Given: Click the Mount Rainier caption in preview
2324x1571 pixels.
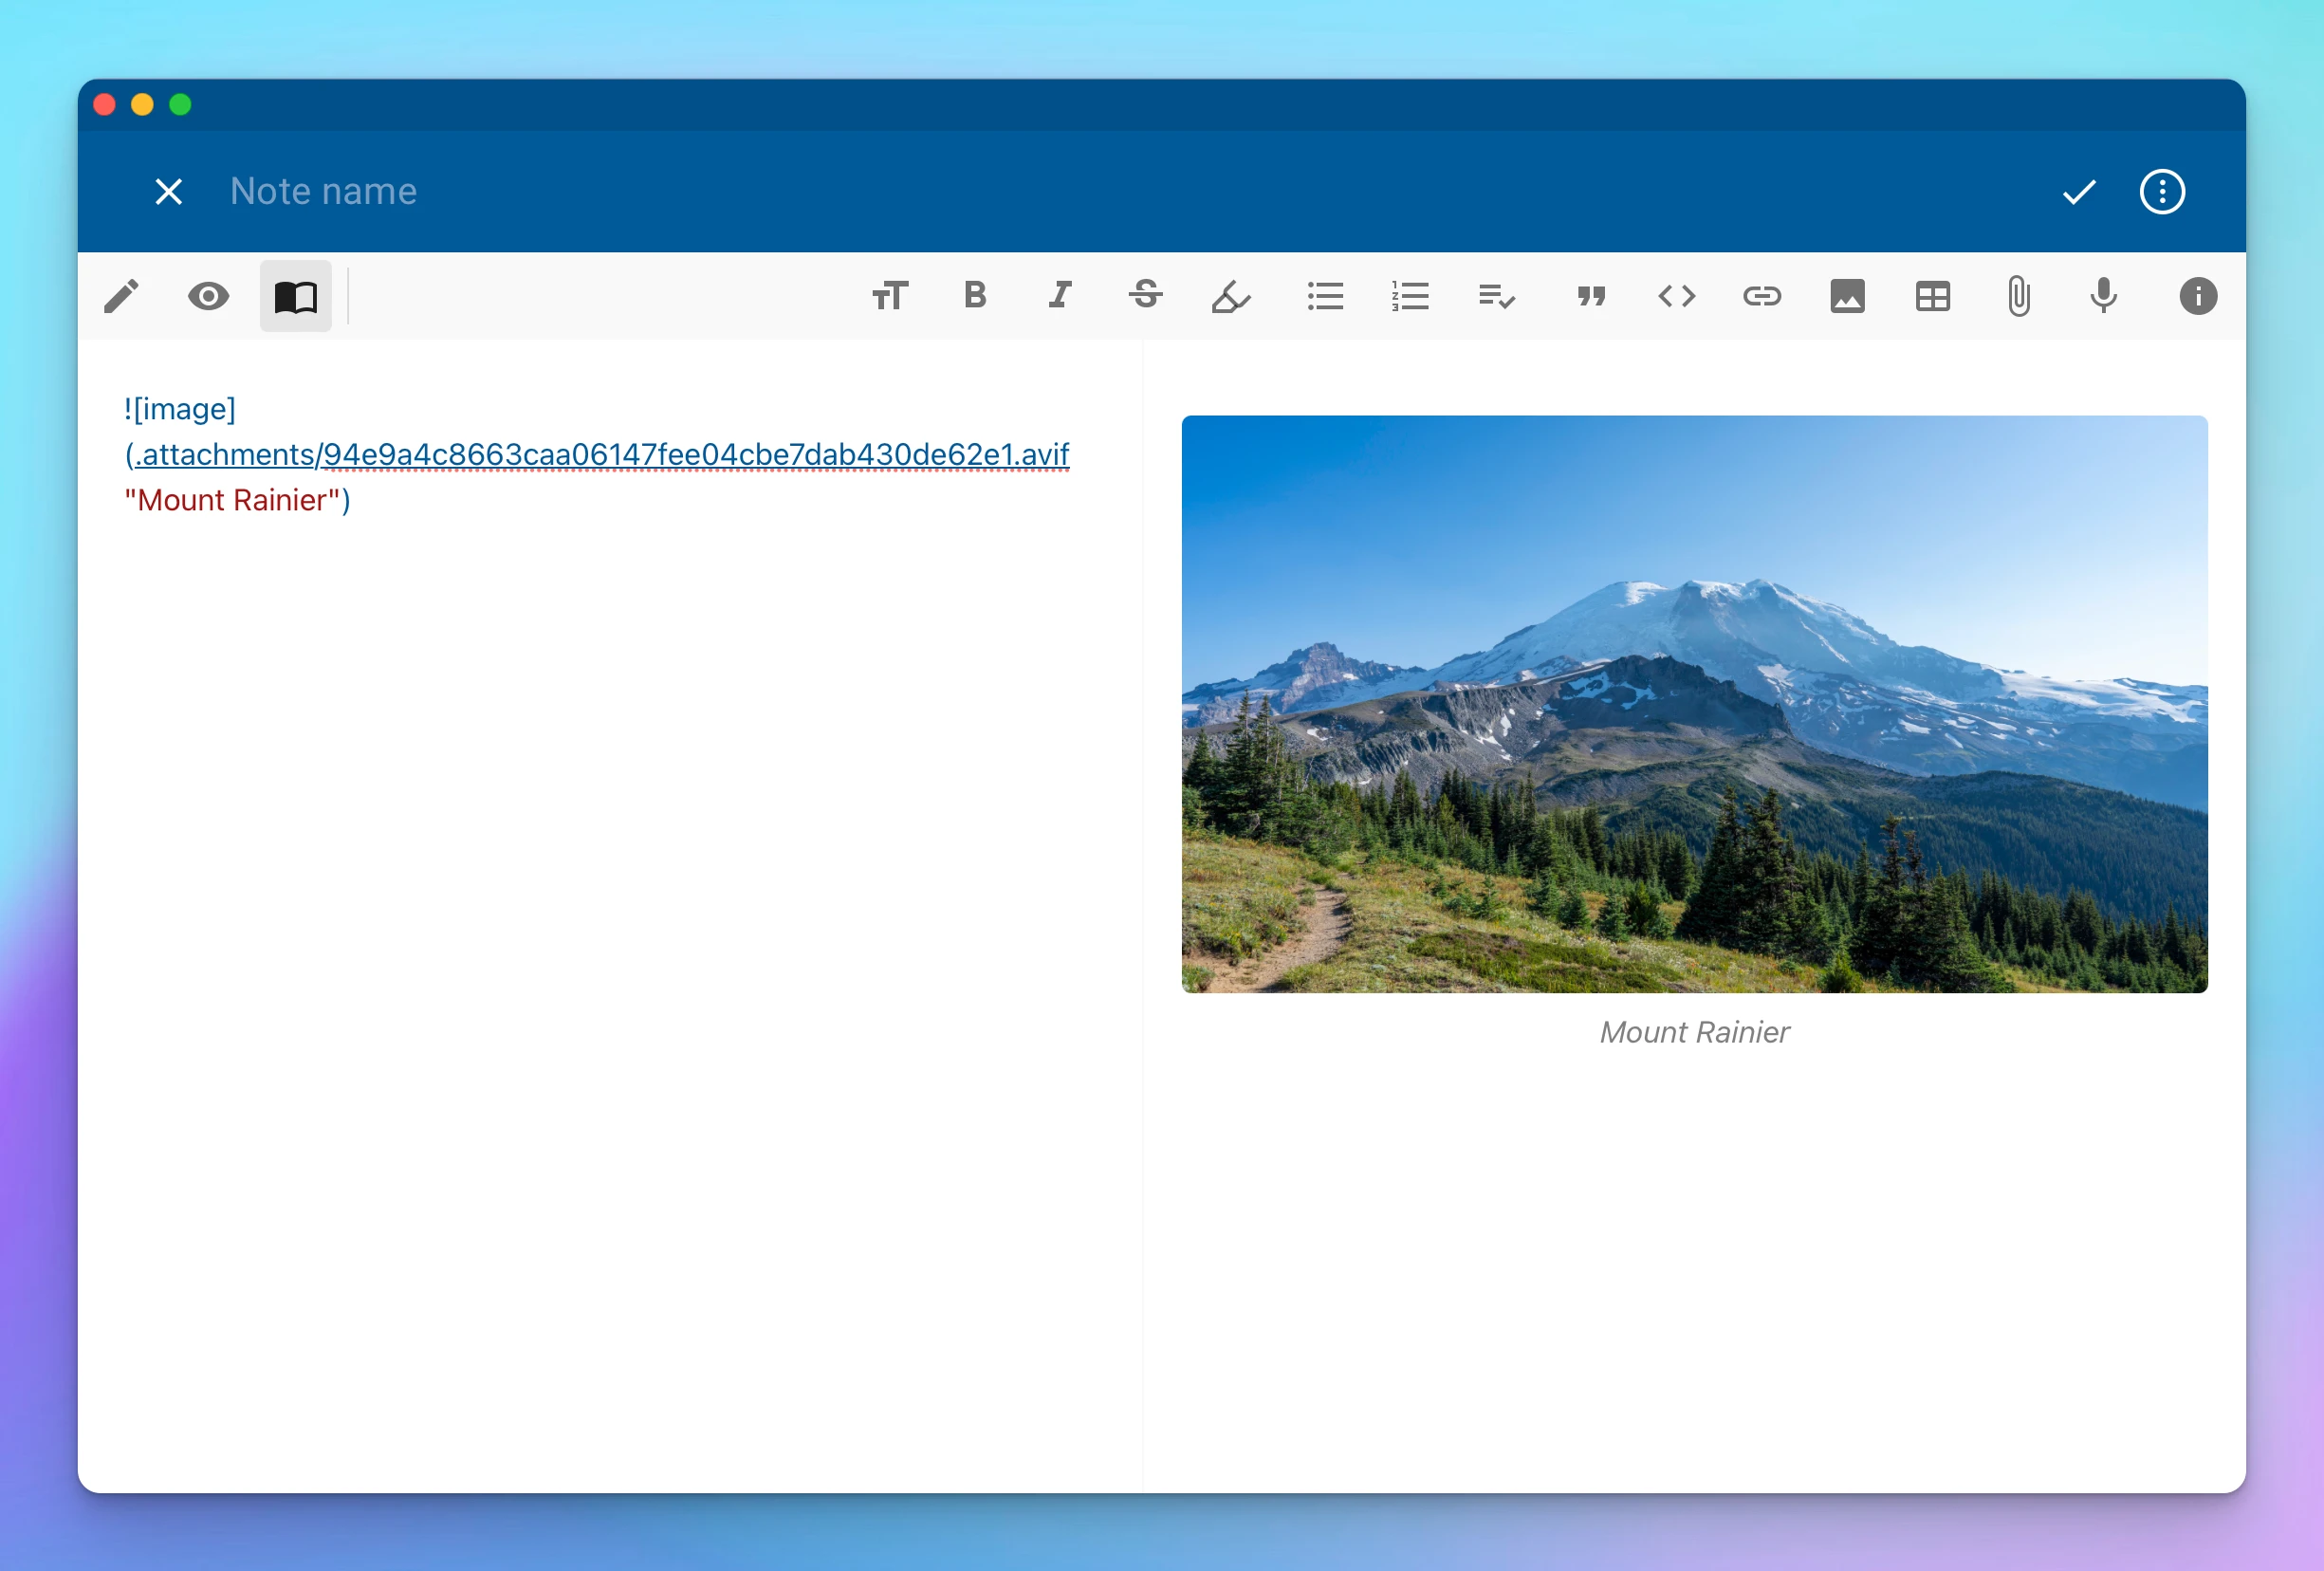Looking at the screenshot, I should [x=1694, y=1032].
